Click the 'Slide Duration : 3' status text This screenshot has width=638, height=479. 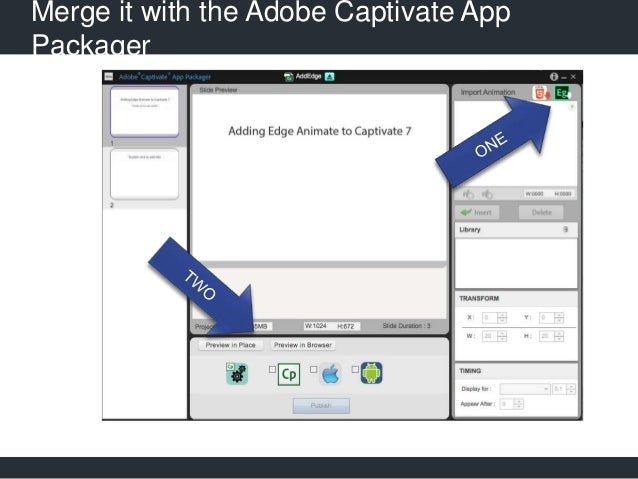406,326
